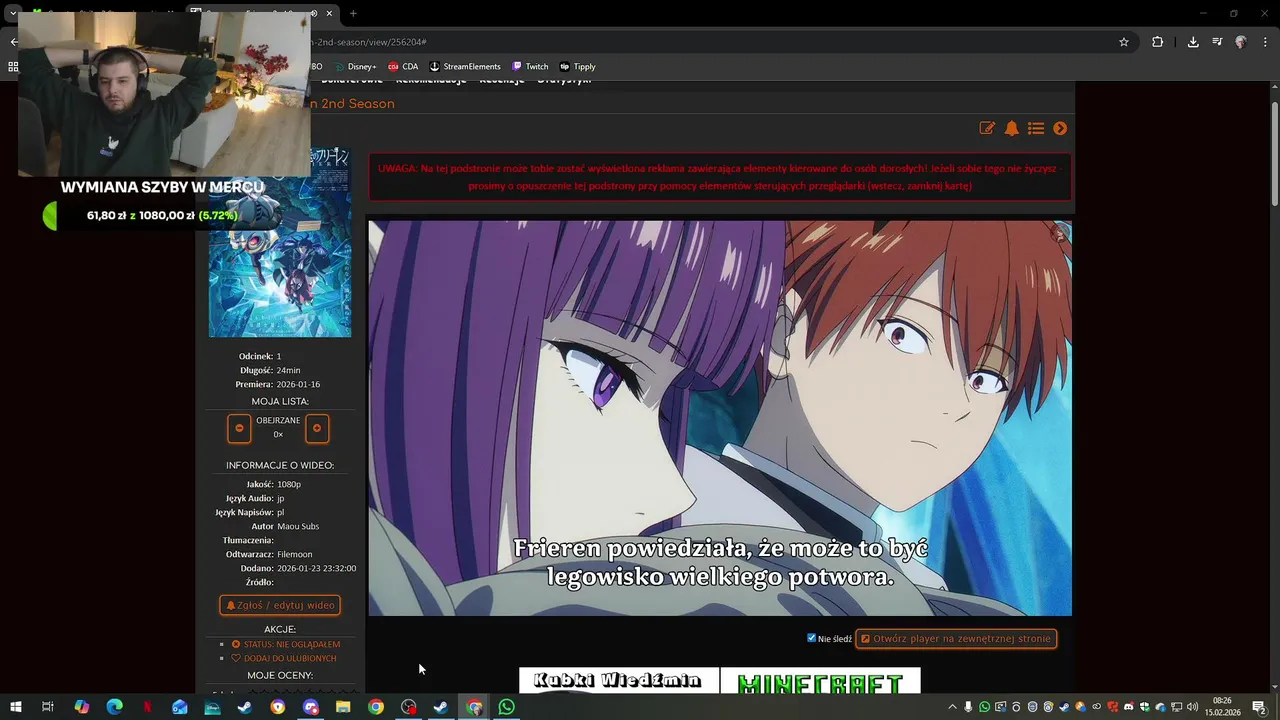This screenshot has width=1280, height=720.
Task: Click the Windows Security tray icon
Action: 1145,707
